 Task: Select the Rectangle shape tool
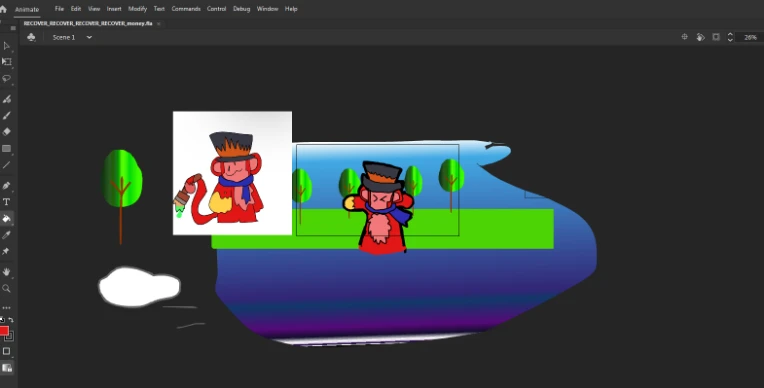click(x=7, y=149)
